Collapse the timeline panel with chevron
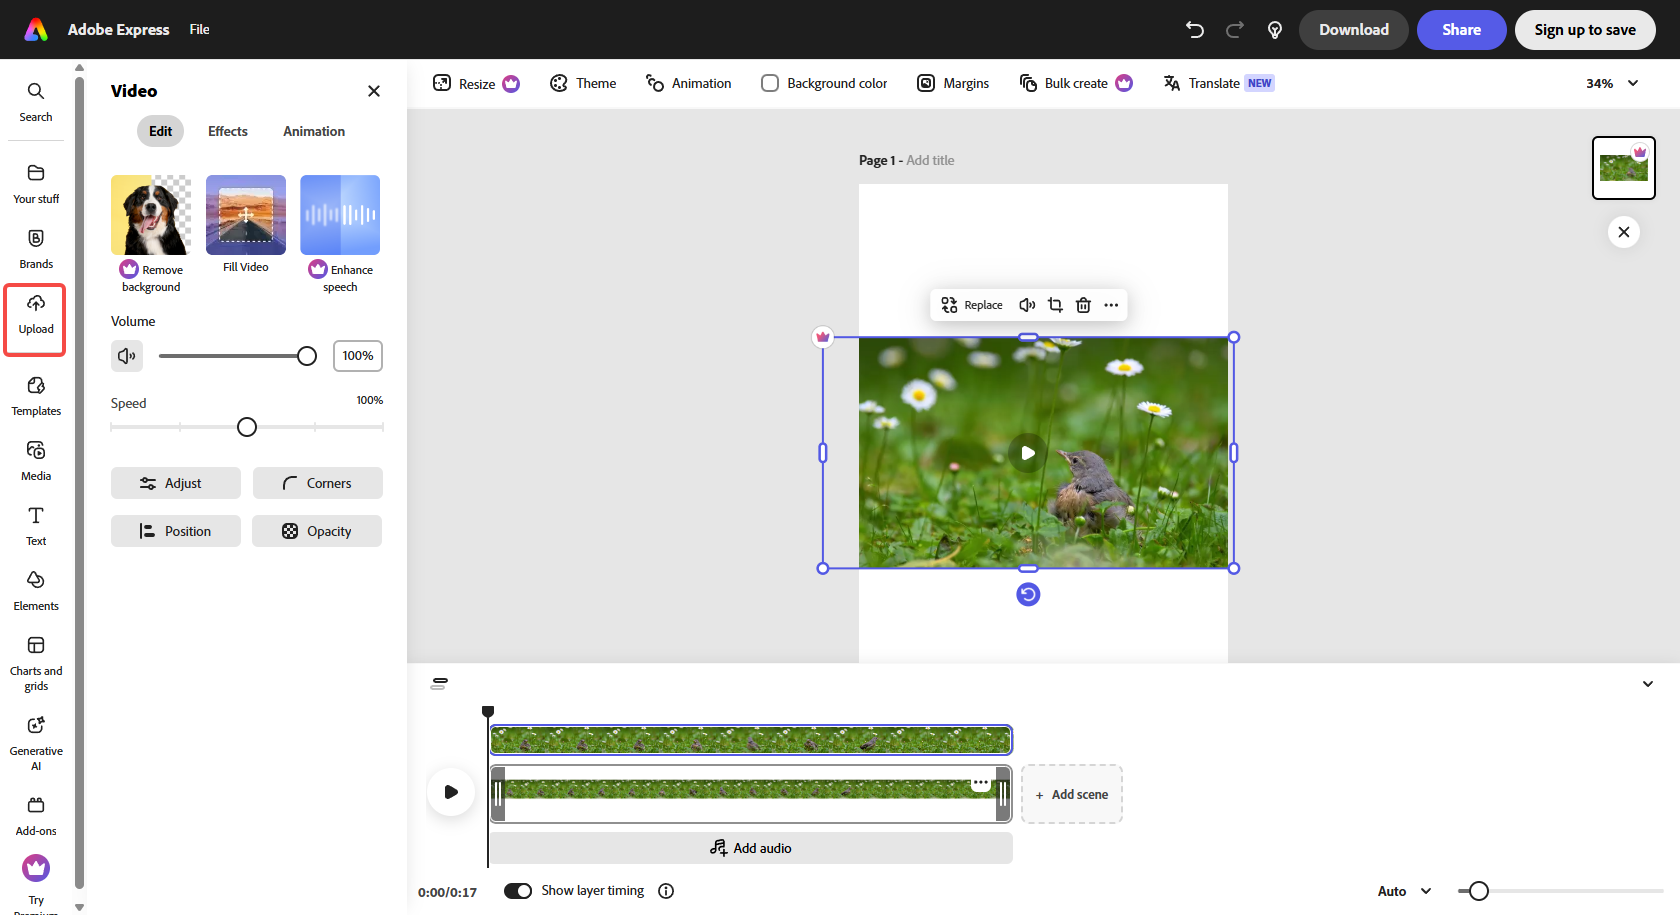Image resolution: width=1680 pixels, height=915 pixels. pos(1648,683)
